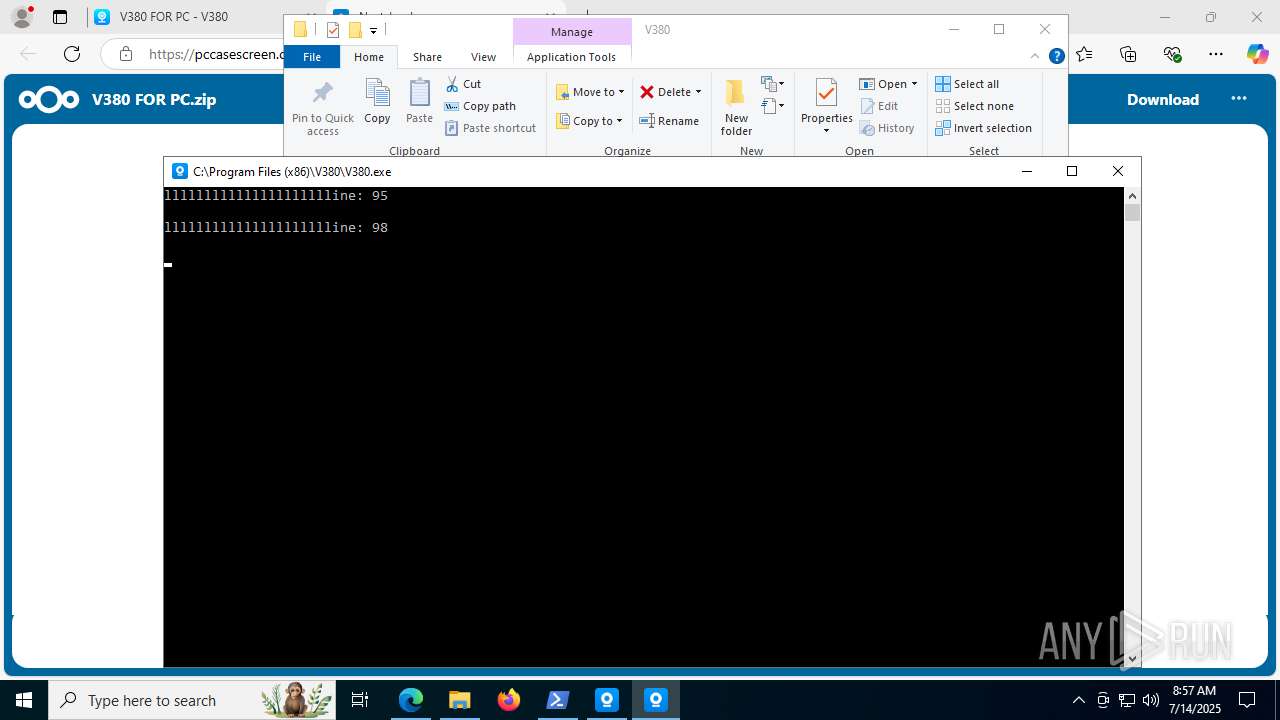Open File Explorer help question mark

[1056, 57]
